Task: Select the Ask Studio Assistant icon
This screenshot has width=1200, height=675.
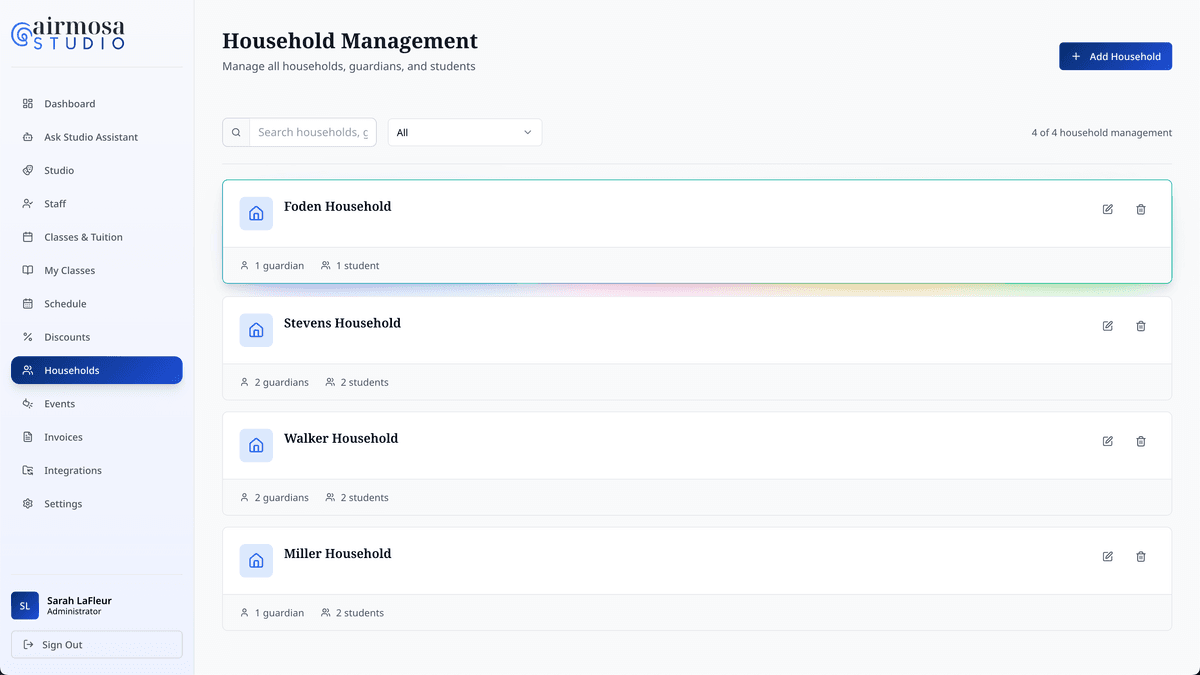Action: coord(26,137)
